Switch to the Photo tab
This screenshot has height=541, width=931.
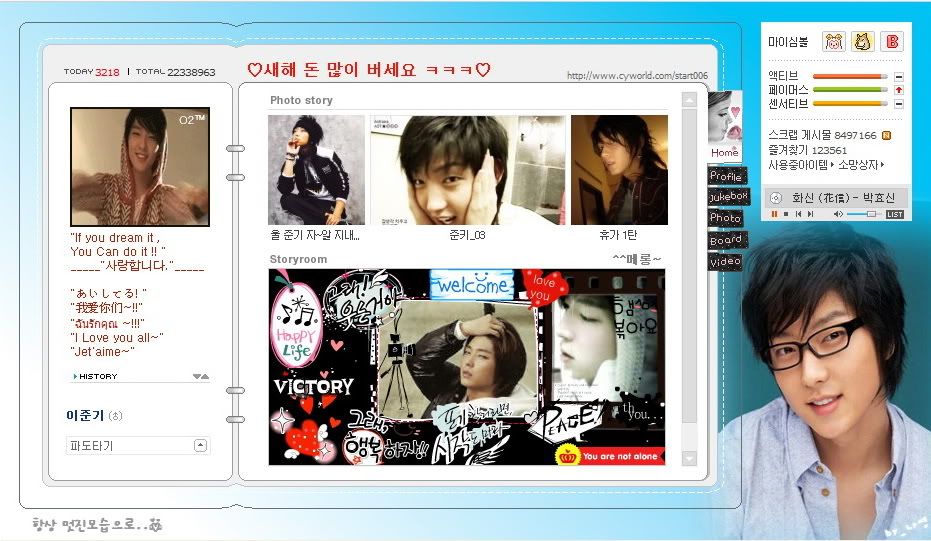tap(726, 218)
